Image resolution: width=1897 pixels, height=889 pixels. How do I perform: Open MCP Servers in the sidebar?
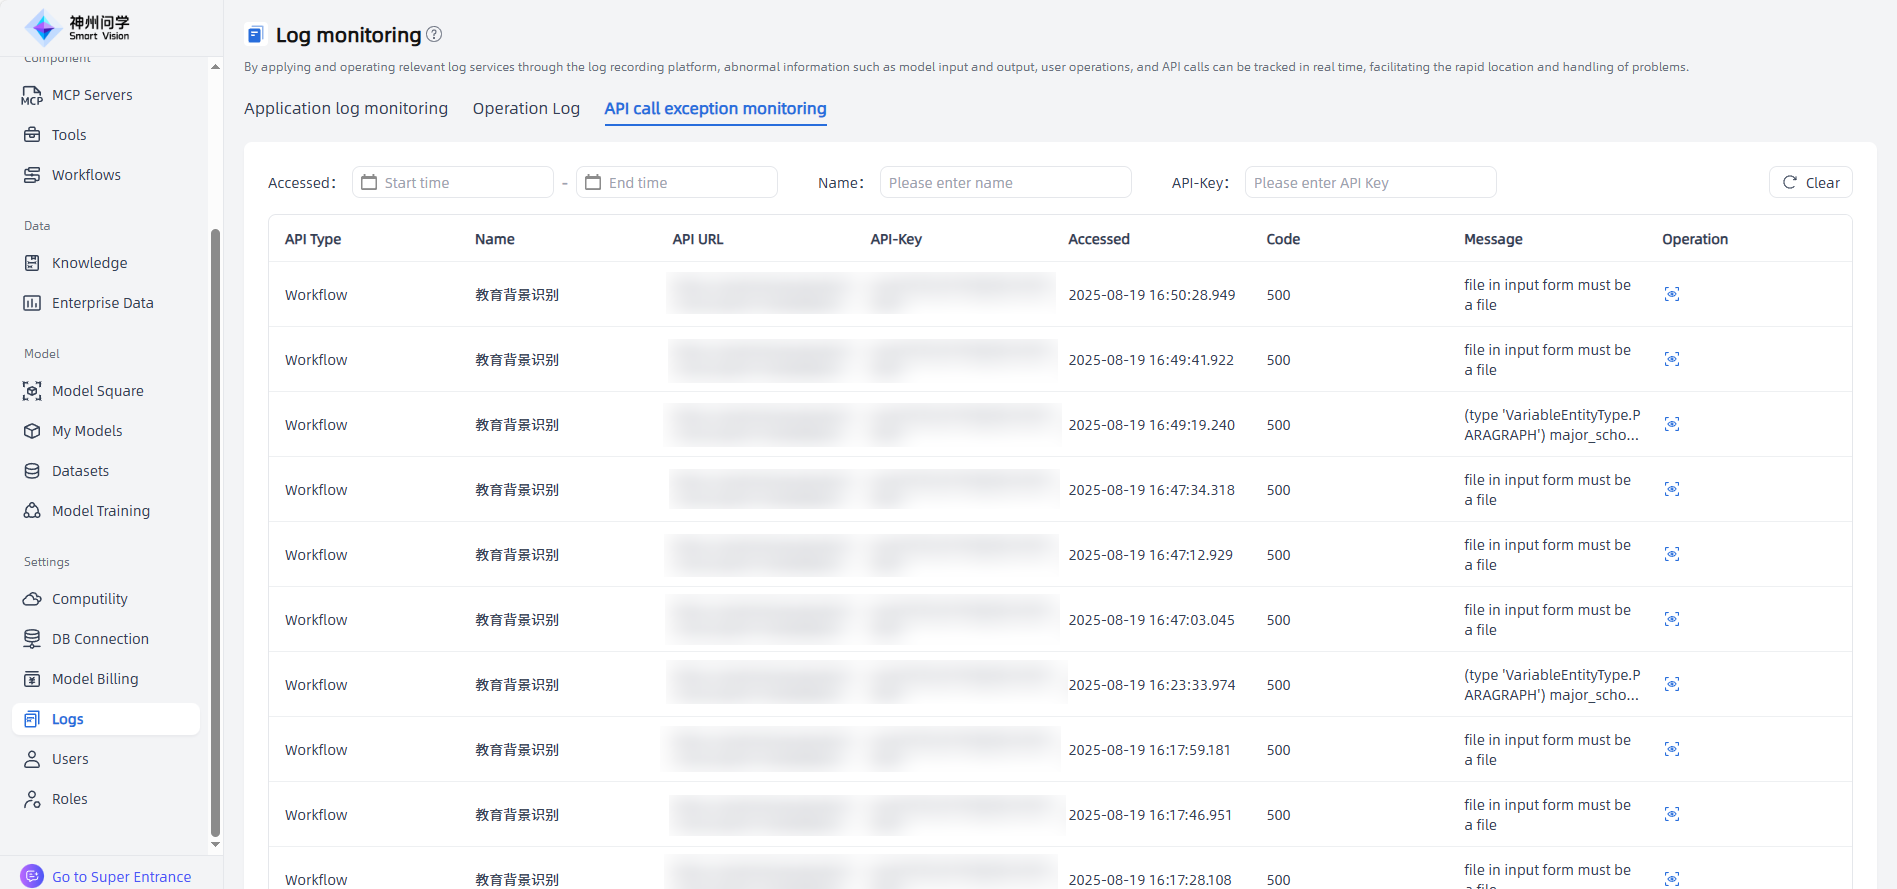91,95
